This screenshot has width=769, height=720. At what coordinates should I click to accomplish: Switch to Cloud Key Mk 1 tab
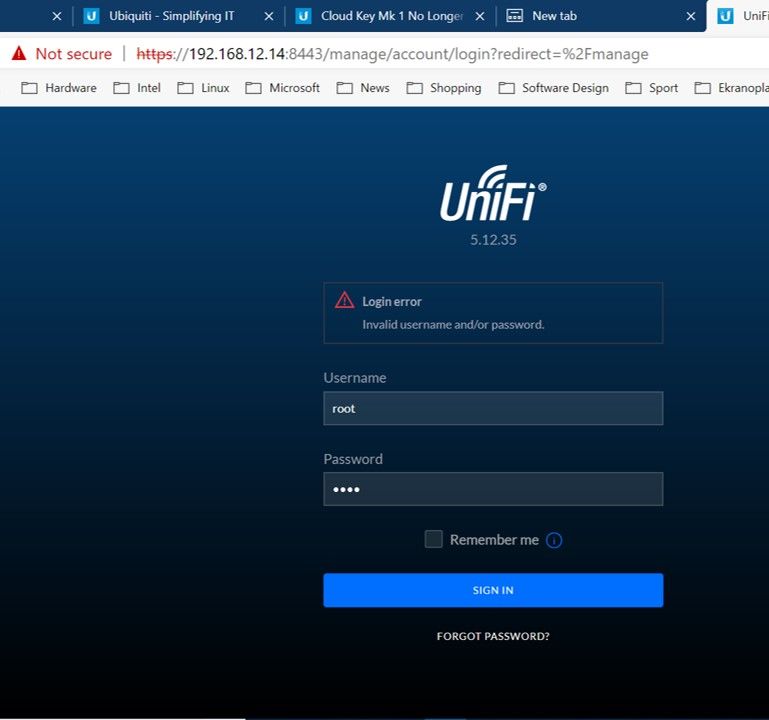(x=390, y=16)
